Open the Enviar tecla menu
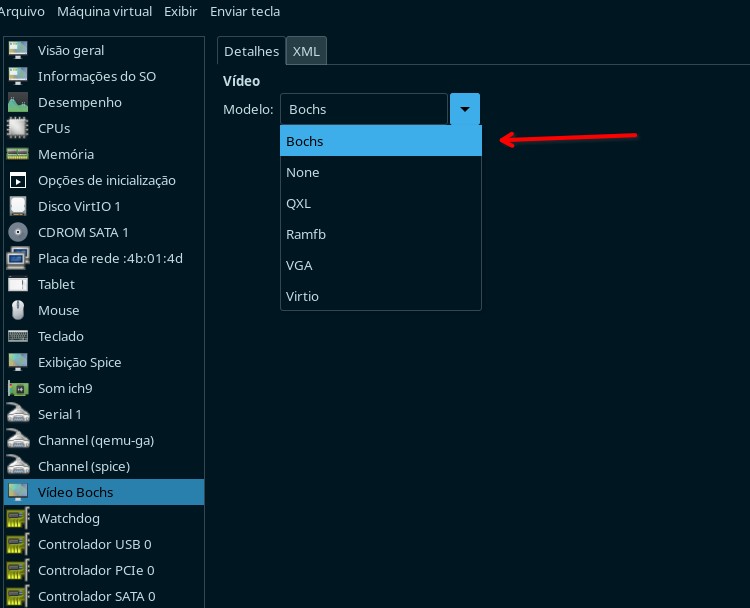 click(245, 11)
